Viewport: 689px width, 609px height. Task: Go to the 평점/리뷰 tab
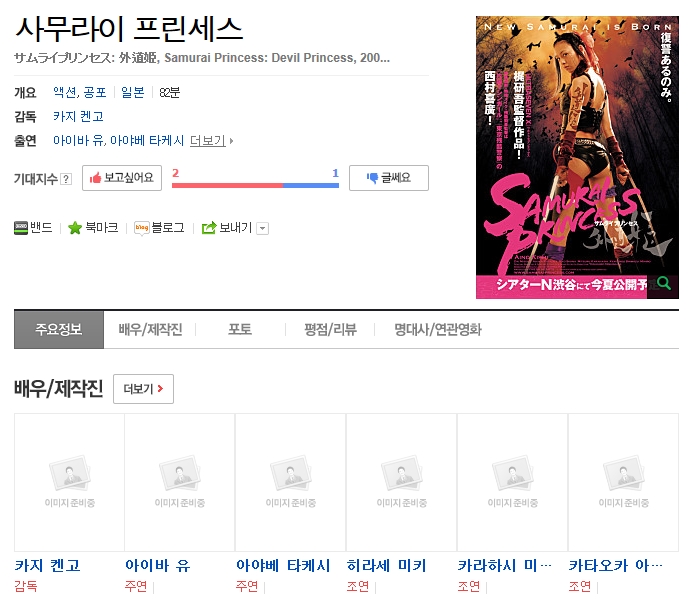pyautogui.click(x=330, y=330)
